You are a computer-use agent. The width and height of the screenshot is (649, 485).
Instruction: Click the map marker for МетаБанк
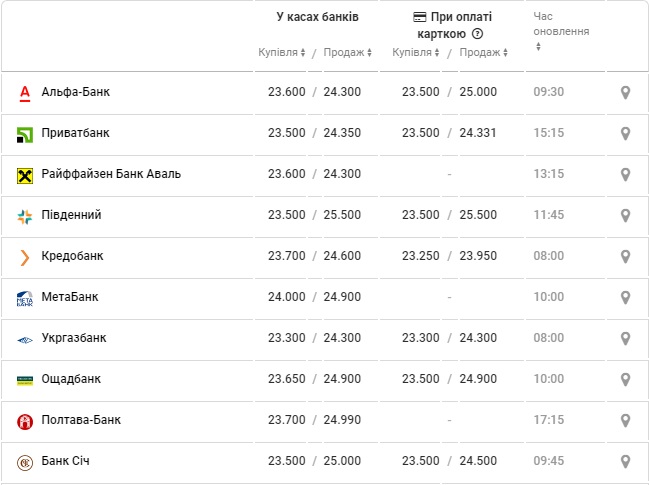pos(626,298)
